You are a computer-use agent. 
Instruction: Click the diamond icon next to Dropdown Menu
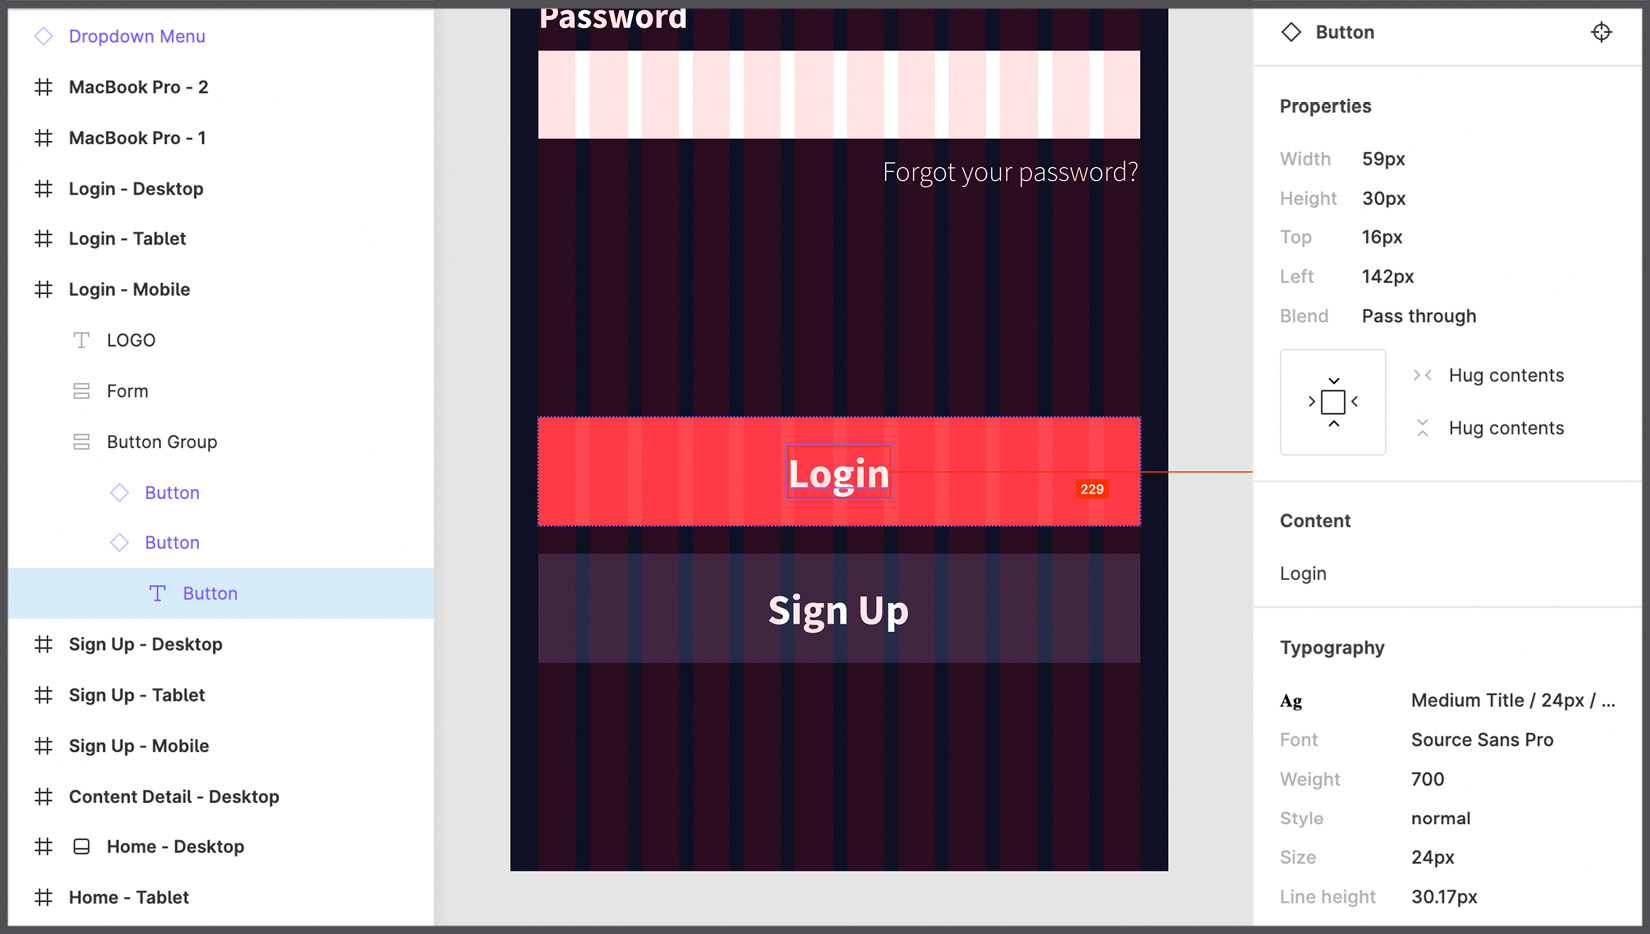point(43,36)
